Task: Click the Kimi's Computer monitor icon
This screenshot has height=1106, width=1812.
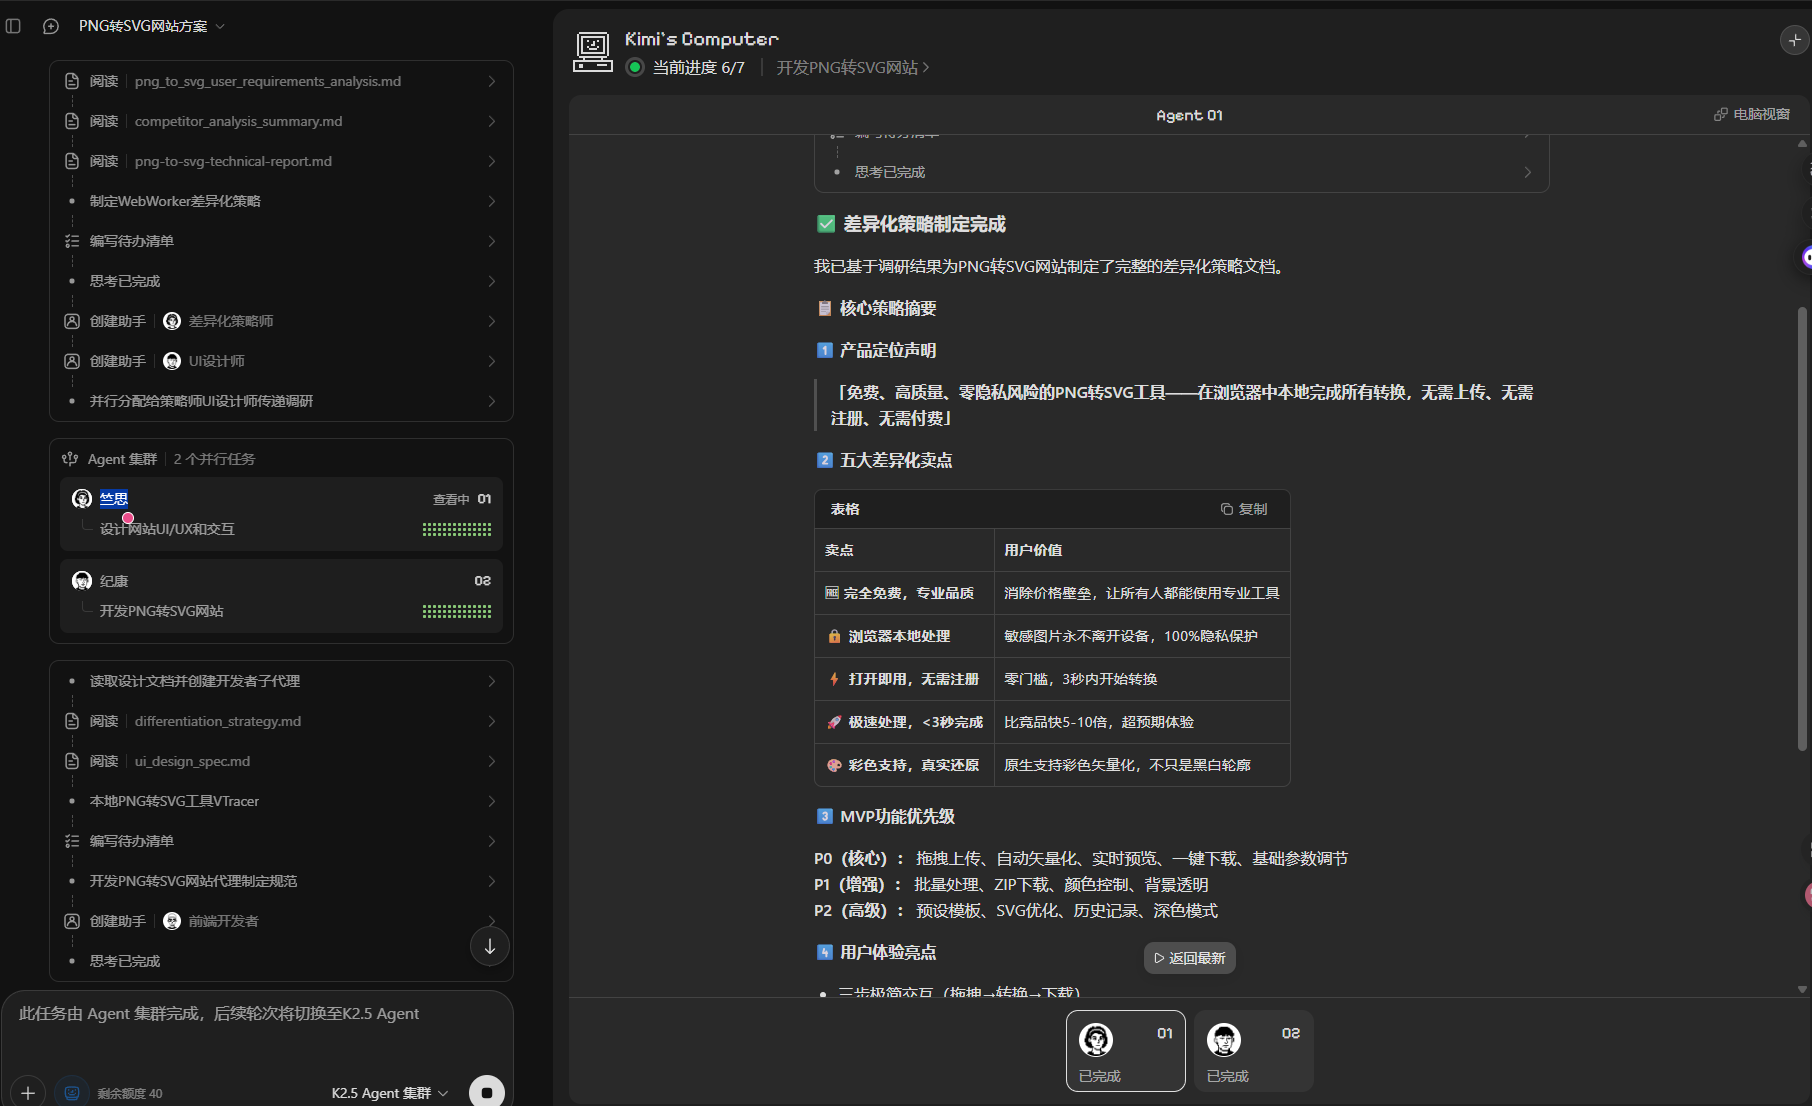Action: pos(592,52)
